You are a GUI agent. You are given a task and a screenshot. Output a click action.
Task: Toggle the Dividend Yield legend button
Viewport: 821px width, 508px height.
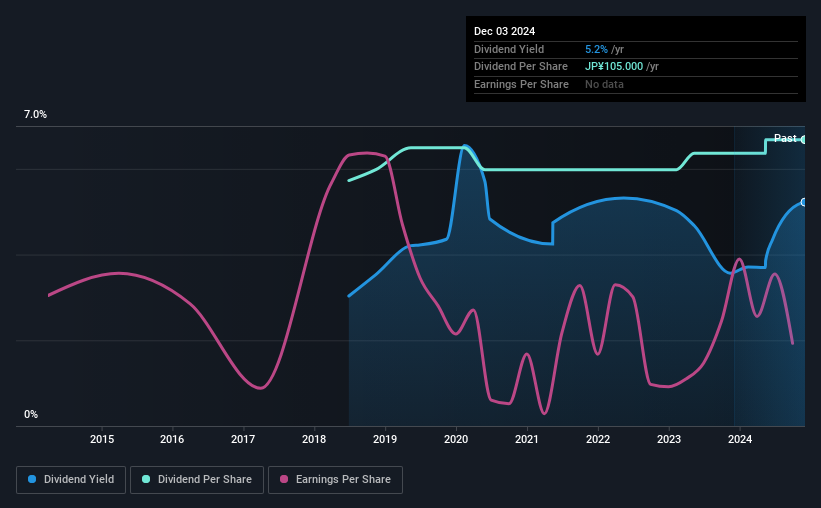click(x=71, y=480)
